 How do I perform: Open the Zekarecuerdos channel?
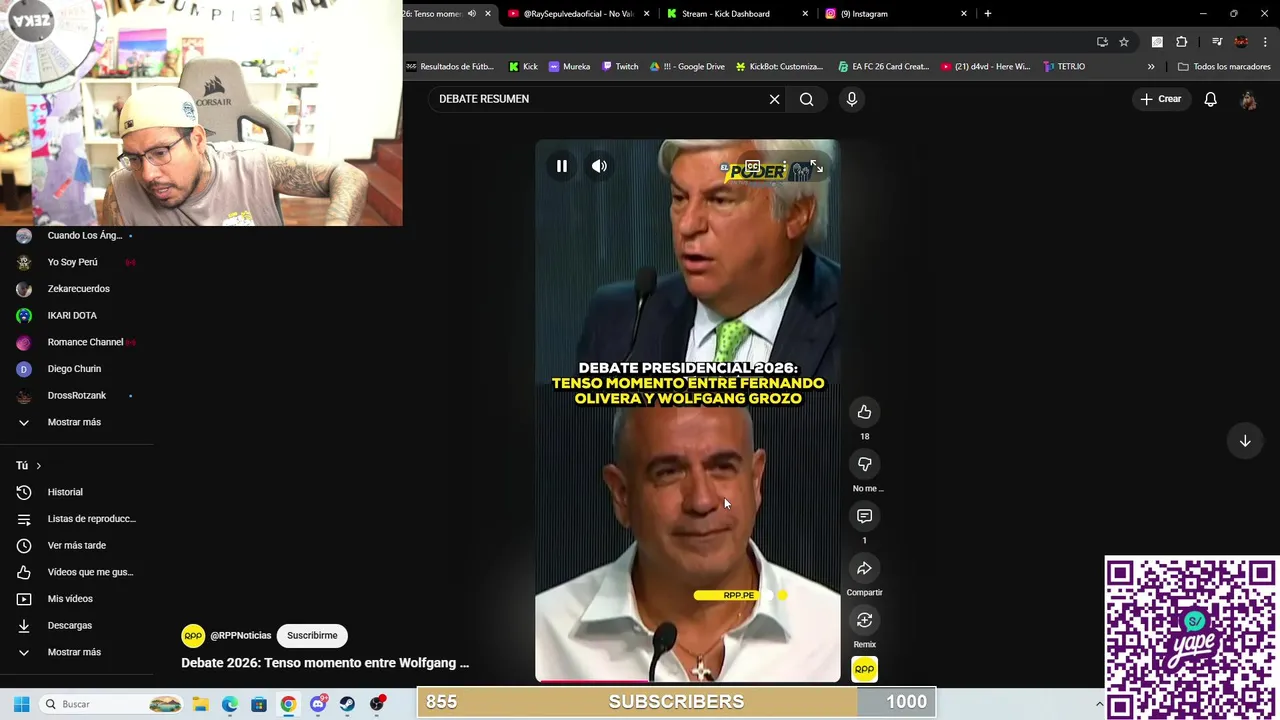[76, 289]
